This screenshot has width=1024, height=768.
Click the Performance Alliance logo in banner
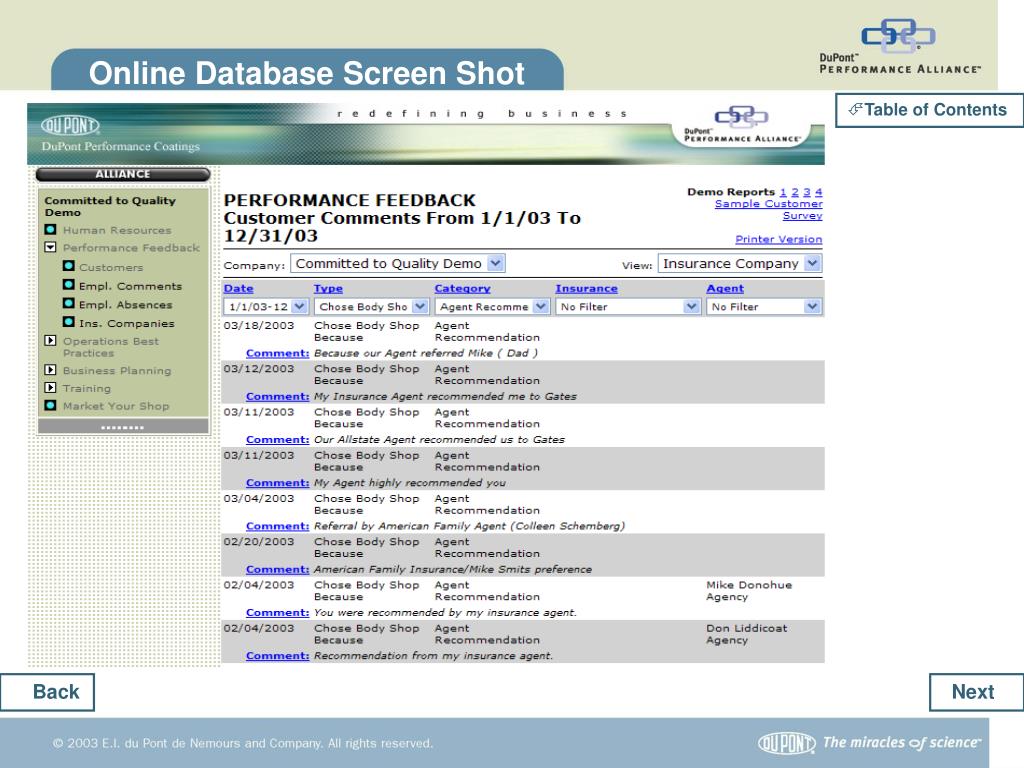tap(742, 126)
